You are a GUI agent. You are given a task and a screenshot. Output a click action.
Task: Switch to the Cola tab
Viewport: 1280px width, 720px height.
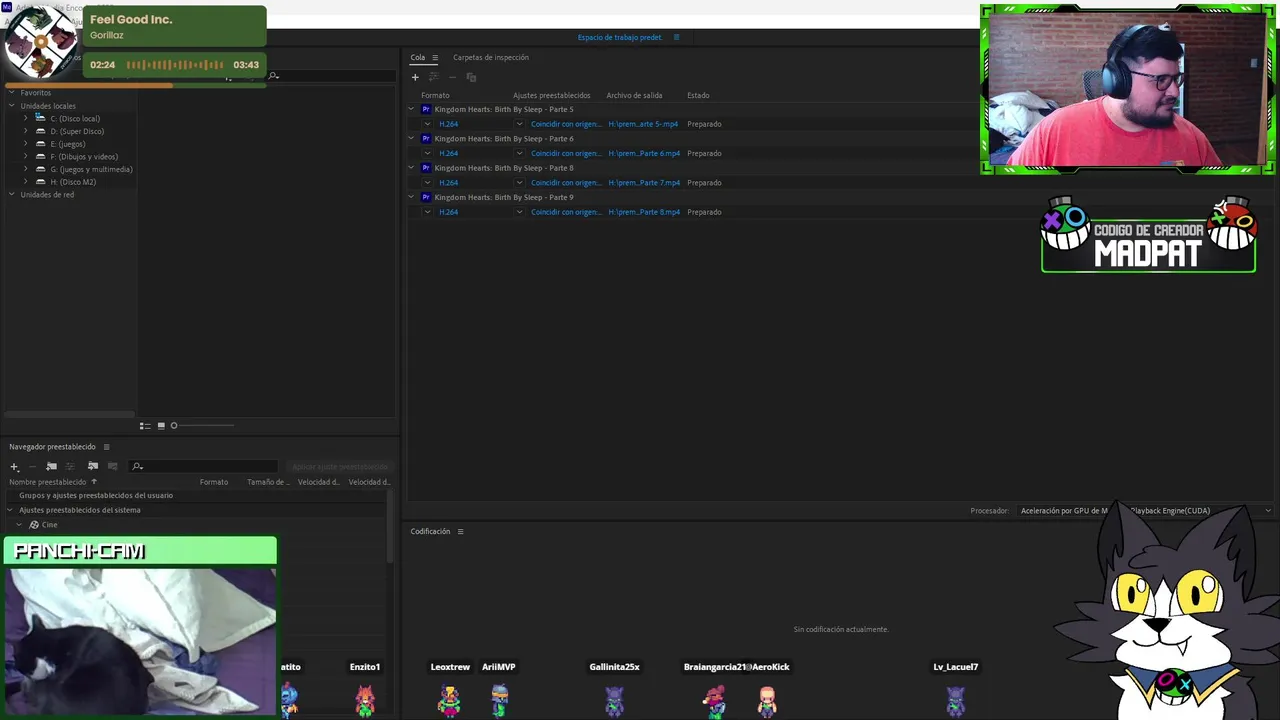point(417,58)
